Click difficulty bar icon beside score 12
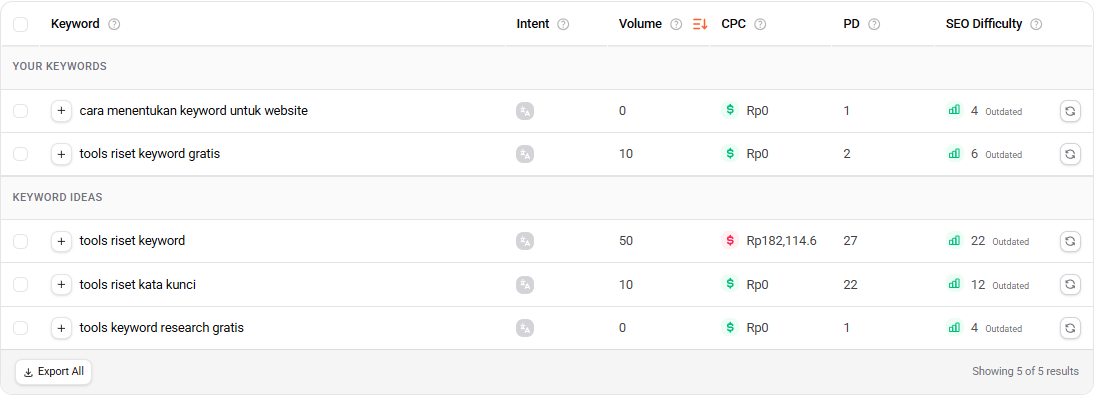The width and height of the screenshot is (1094, 395). point(954,284)
